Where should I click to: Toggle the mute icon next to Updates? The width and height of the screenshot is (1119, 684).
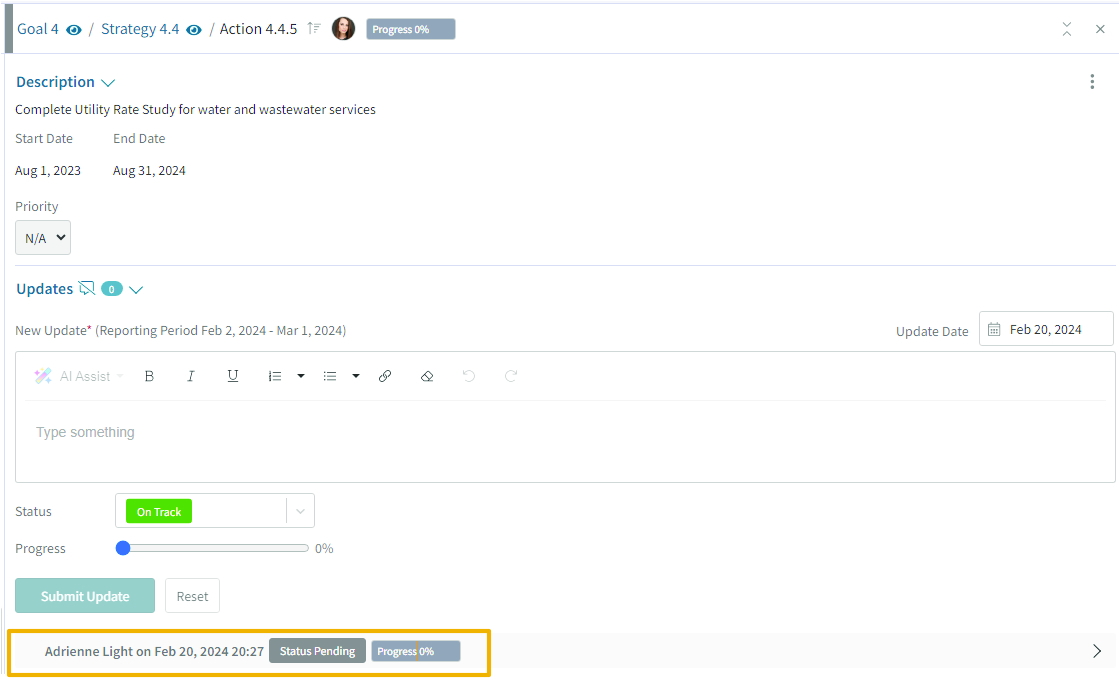click(86, 288)
